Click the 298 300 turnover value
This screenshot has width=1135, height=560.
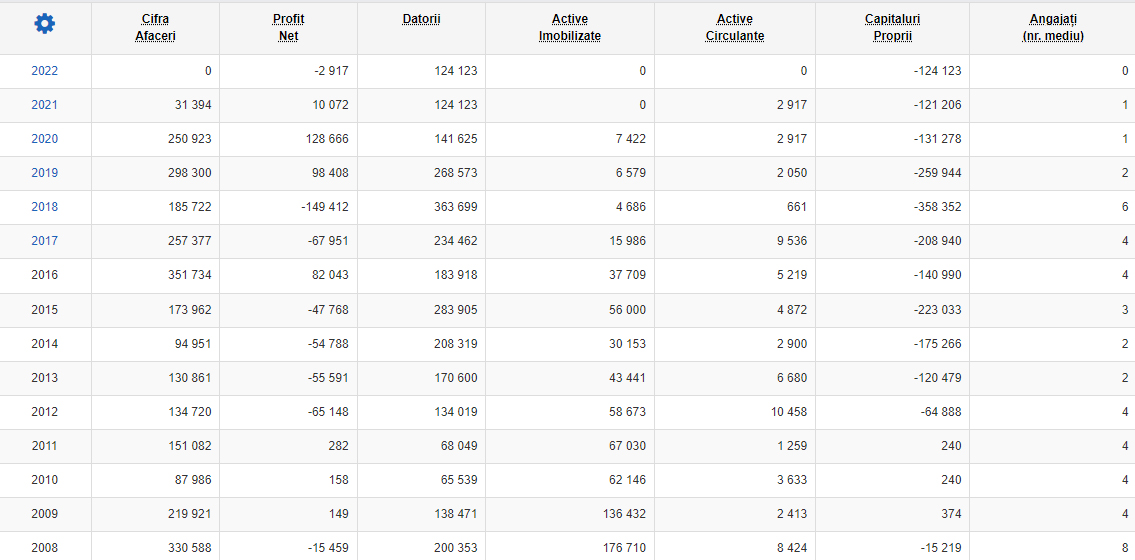(188, 173)
